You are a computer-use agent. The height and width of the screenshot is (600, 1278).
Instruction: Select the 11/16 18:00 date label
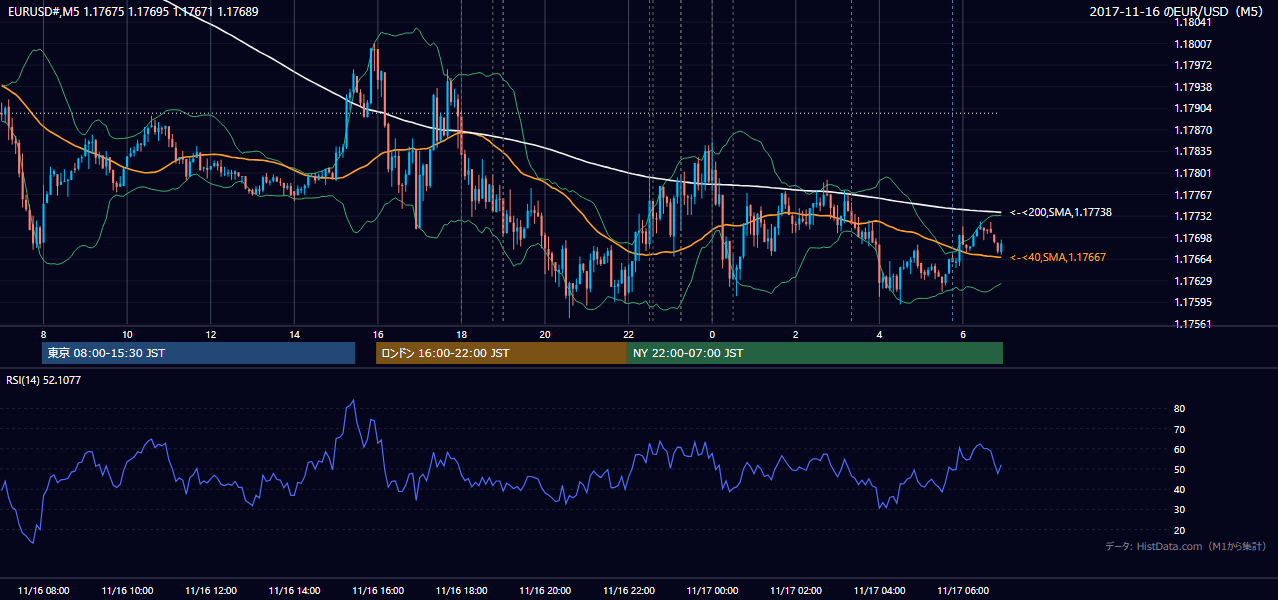pyautogui.click(x=461, y=590)
